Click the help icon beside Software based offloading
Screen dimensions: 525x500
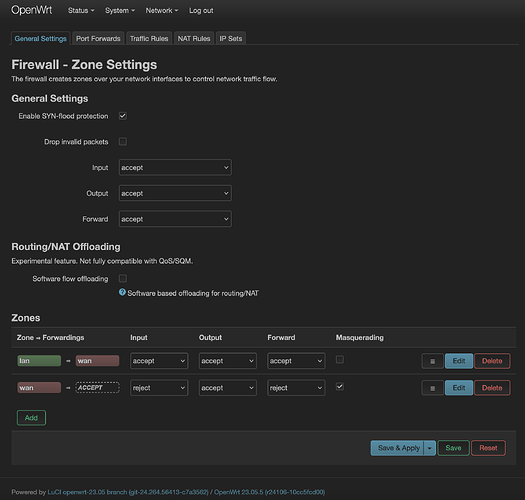[122, 292]
